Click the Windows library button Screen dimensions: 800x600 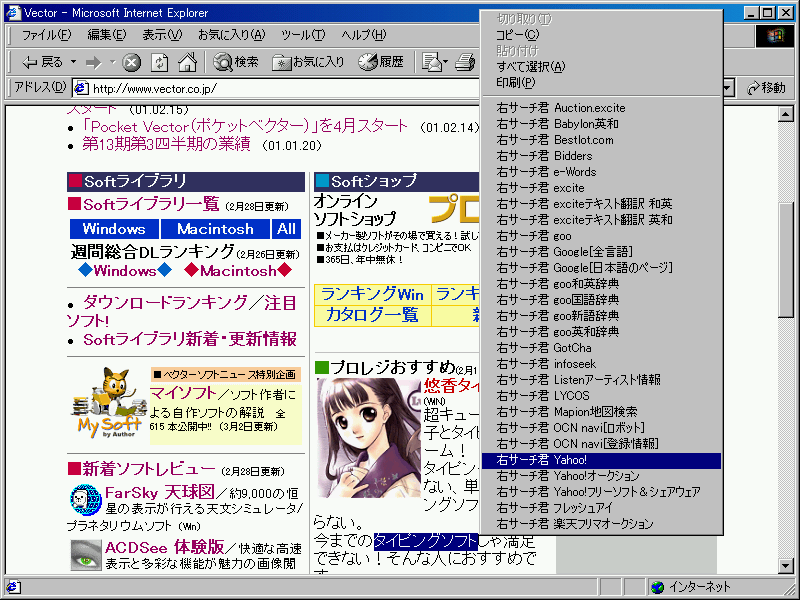[x=114, y=229]
